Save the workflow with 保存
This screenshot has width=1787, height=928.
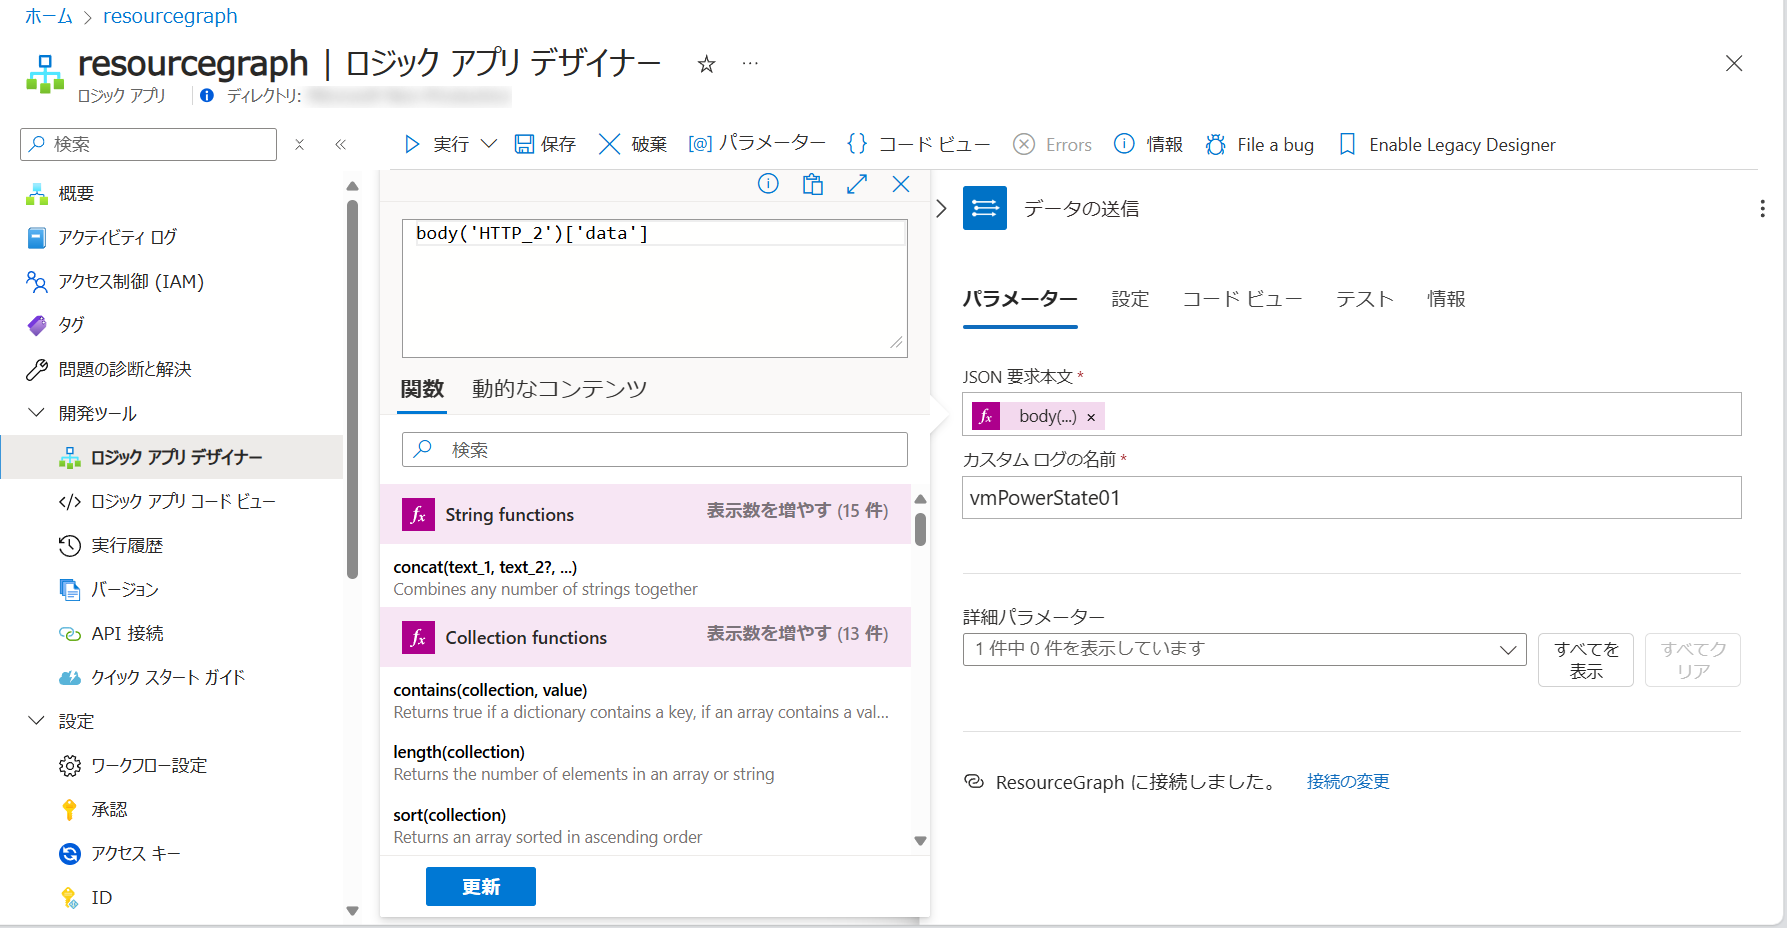point(545,144)
